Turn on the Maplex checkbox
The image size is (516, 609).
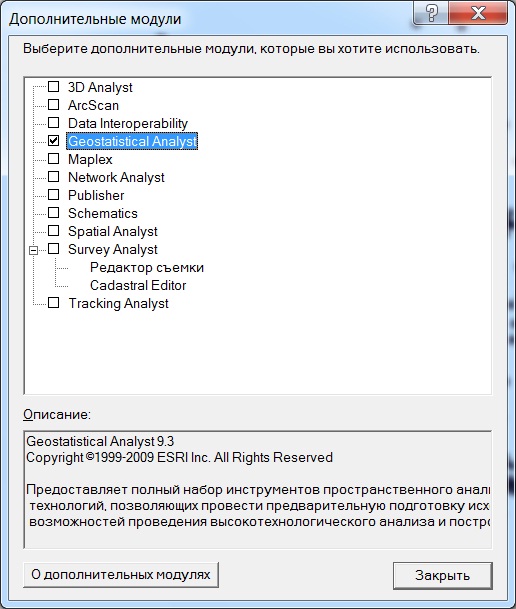tap(54, 158)
